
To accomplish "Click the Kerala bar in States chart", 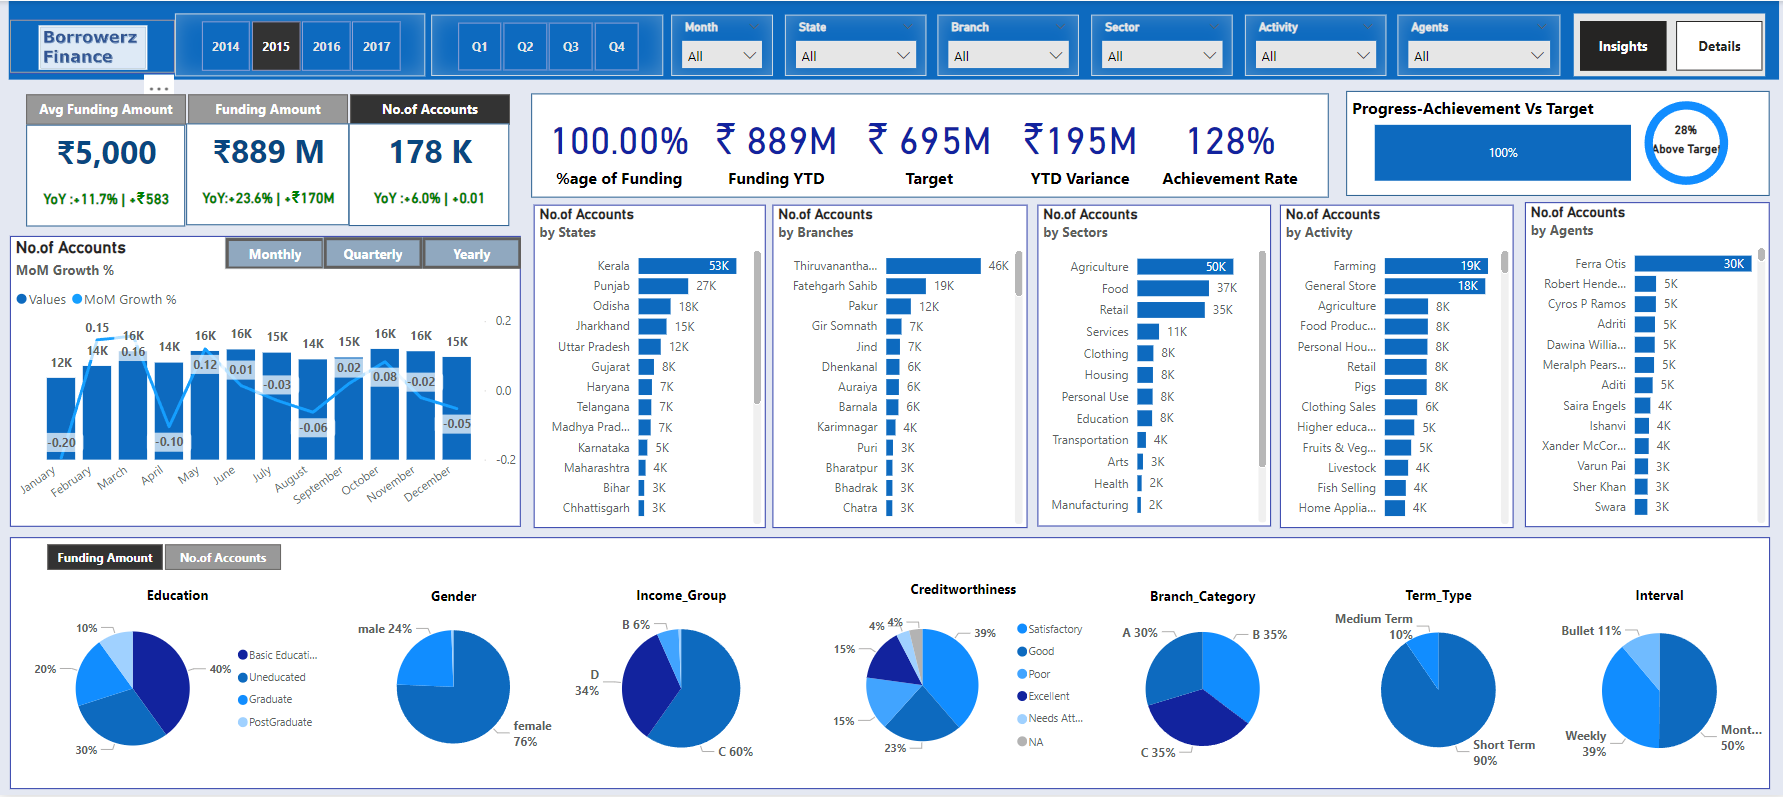I will pyautogui.click(x=687, y=266).
